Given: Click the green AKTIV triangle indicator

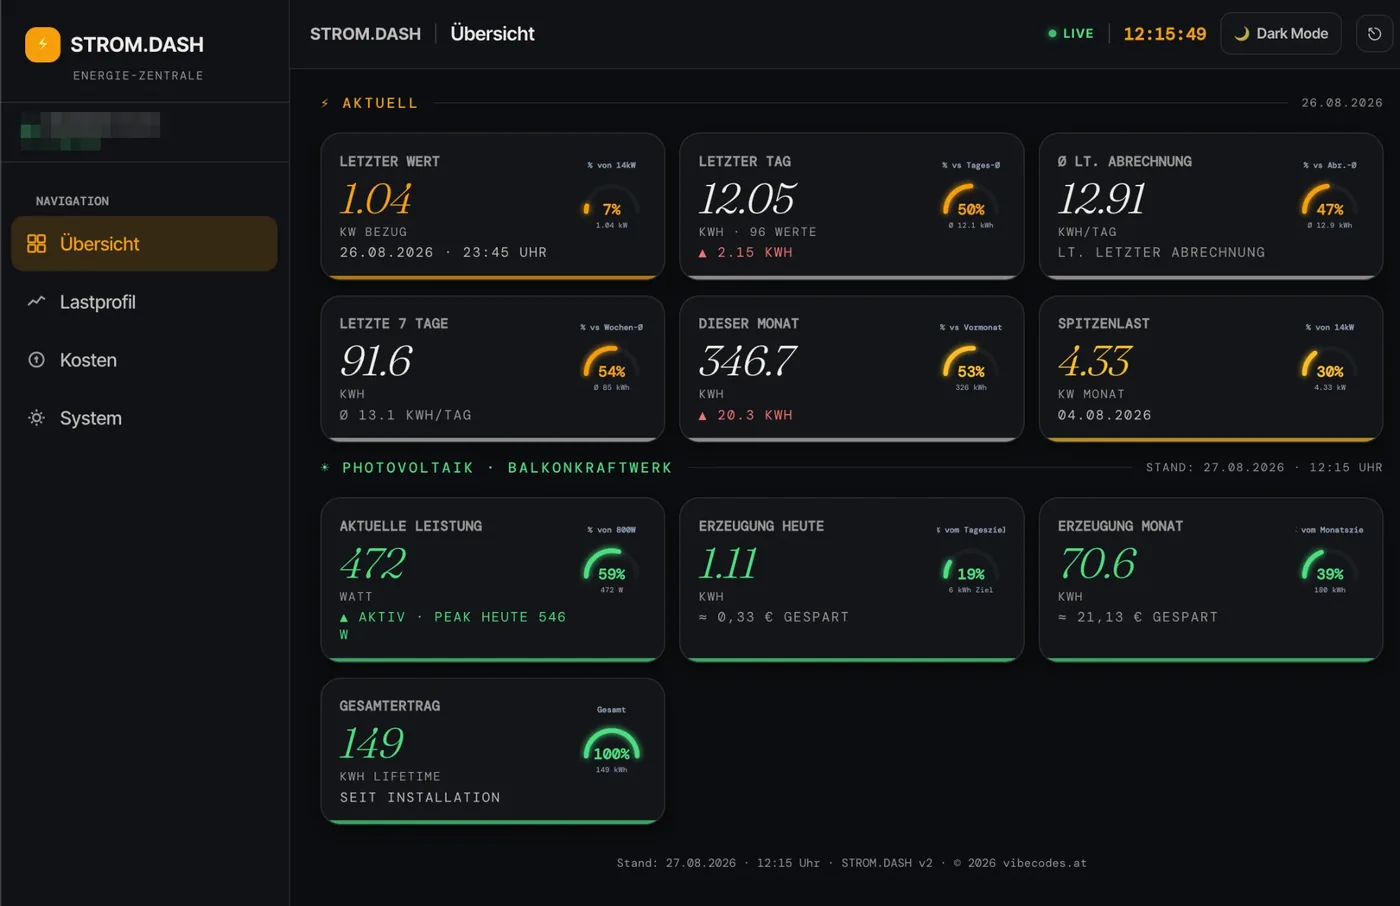Looking at the screenshot, I should (344, 618).
